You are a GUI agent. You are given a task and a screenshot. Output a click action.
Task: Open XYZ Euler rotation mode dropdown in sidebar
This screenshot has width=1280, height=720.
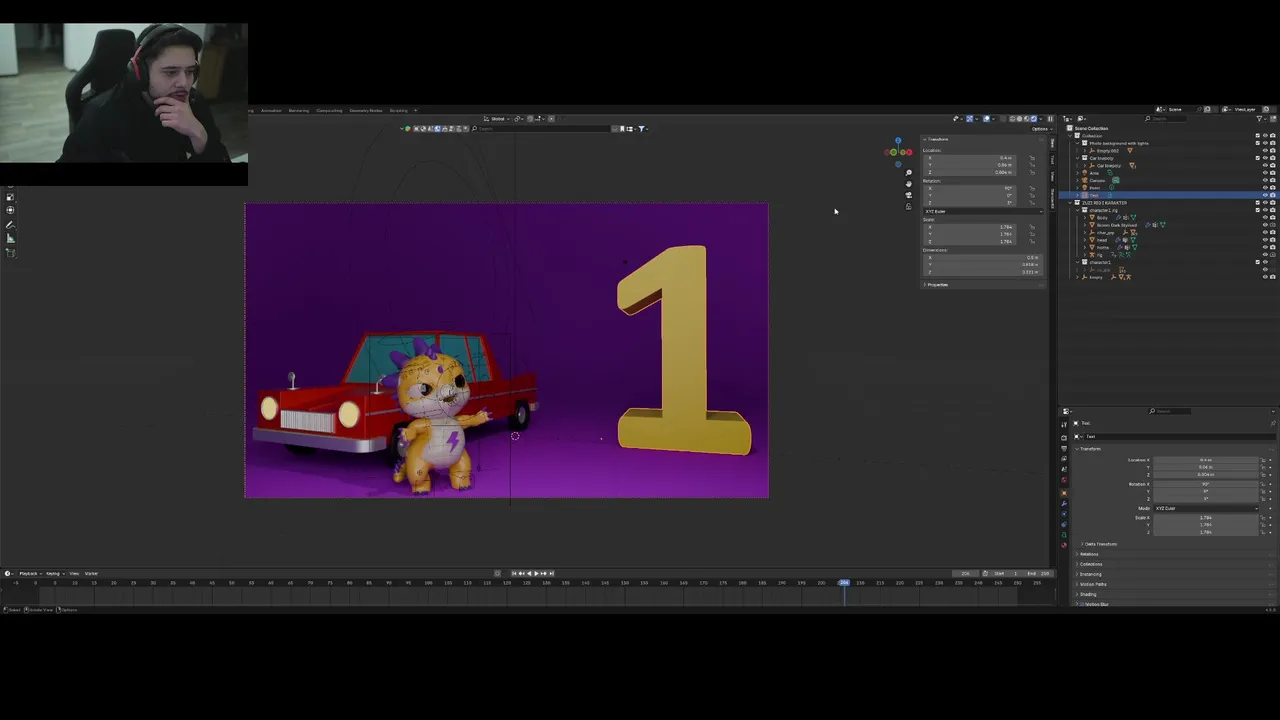tap(984, 211)
